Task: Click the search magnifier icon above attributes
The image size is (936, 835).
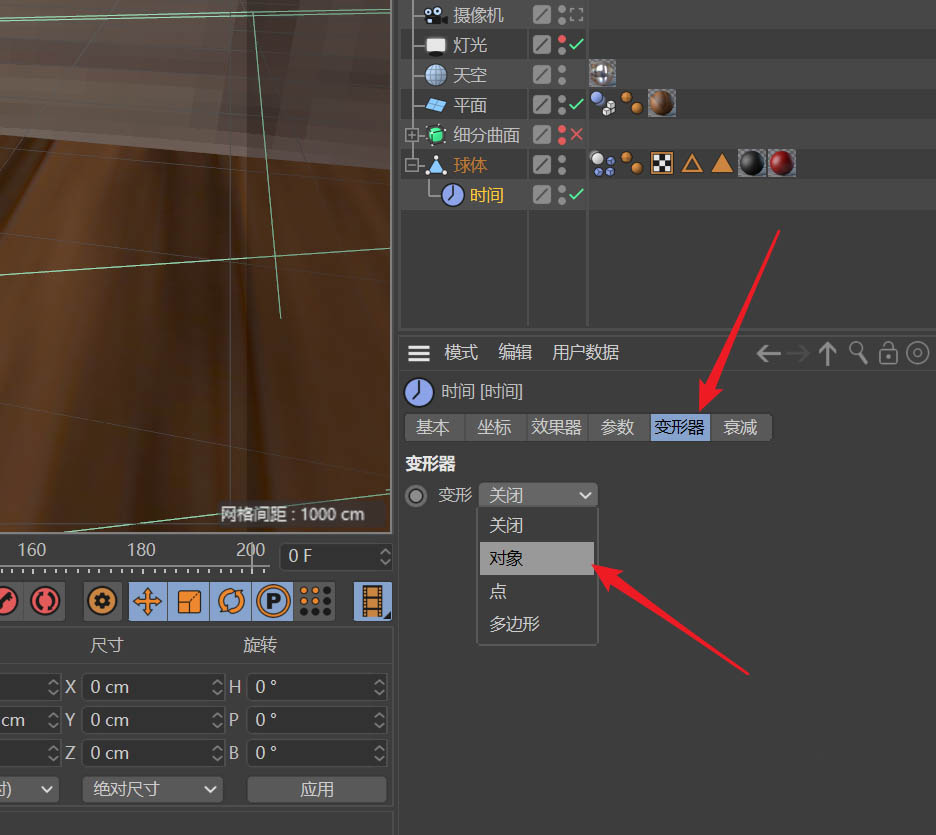Action: (x=858, y=353)
